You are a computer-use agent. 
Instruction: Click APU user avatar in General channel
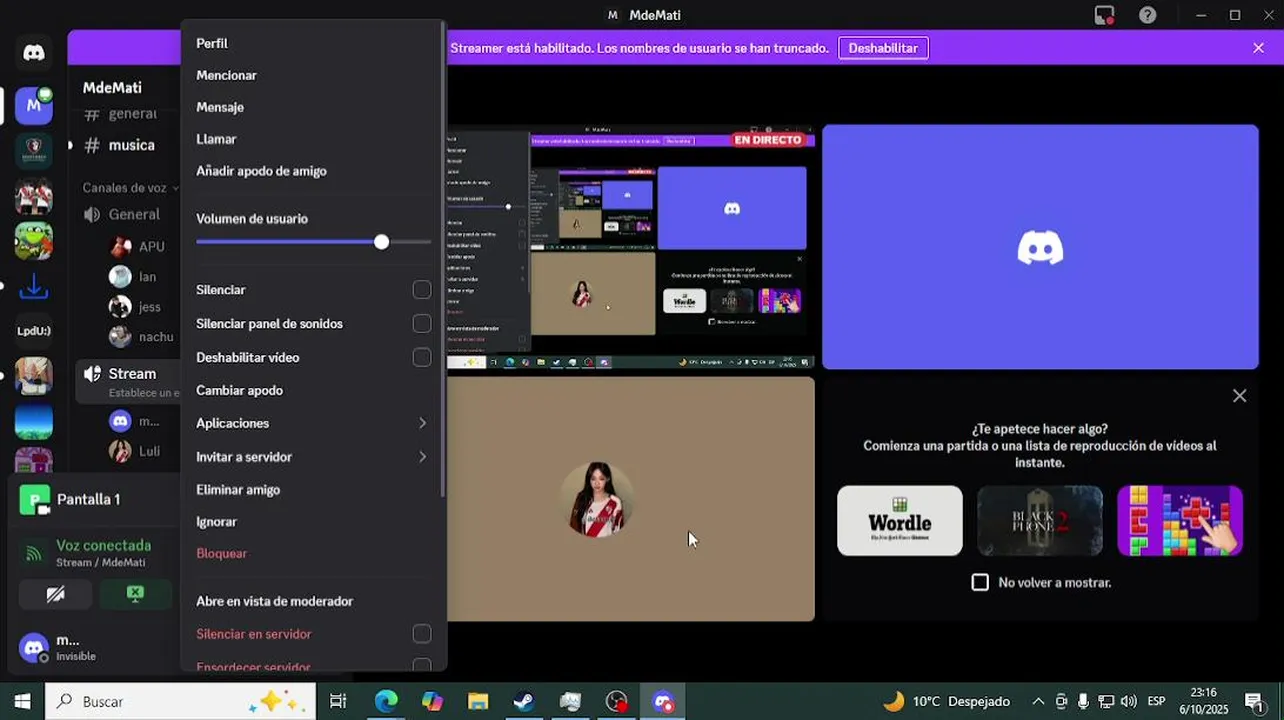120,246
